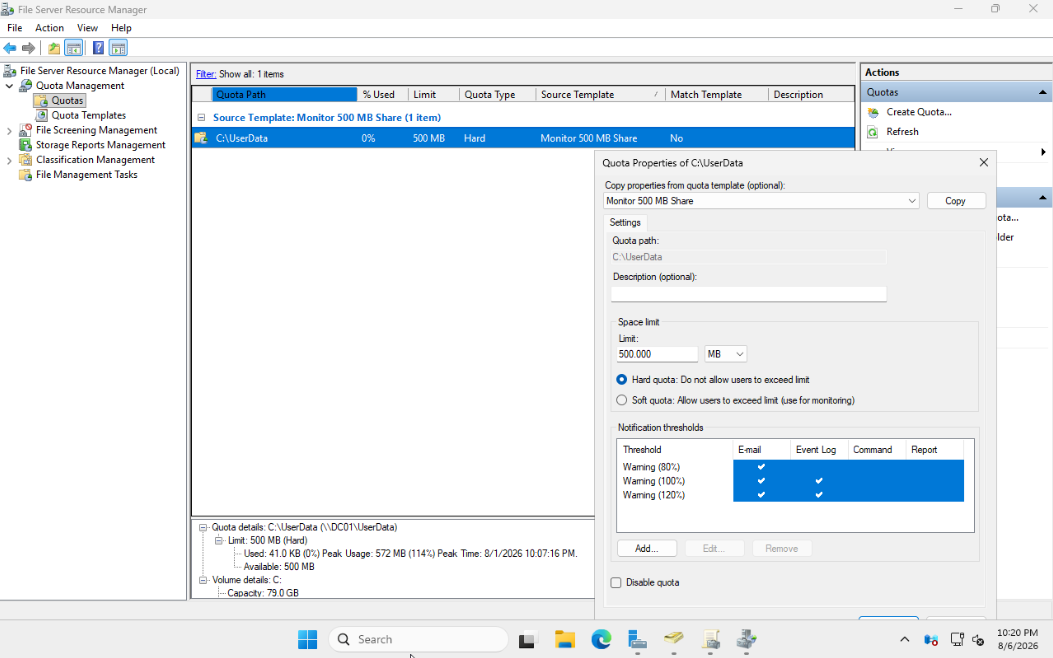Viewport: 1053px width, 658px height.
Task: Click the Quota Management node icon
Action: (x=26, y=85)
